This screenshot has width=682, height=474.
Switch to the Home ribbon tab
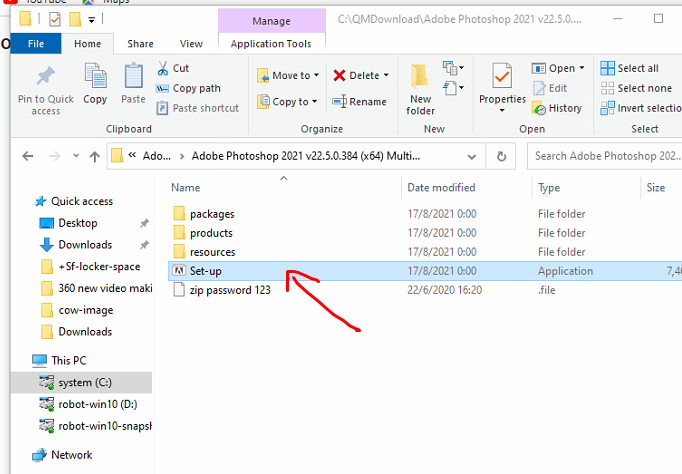click(x=87, y=44)
